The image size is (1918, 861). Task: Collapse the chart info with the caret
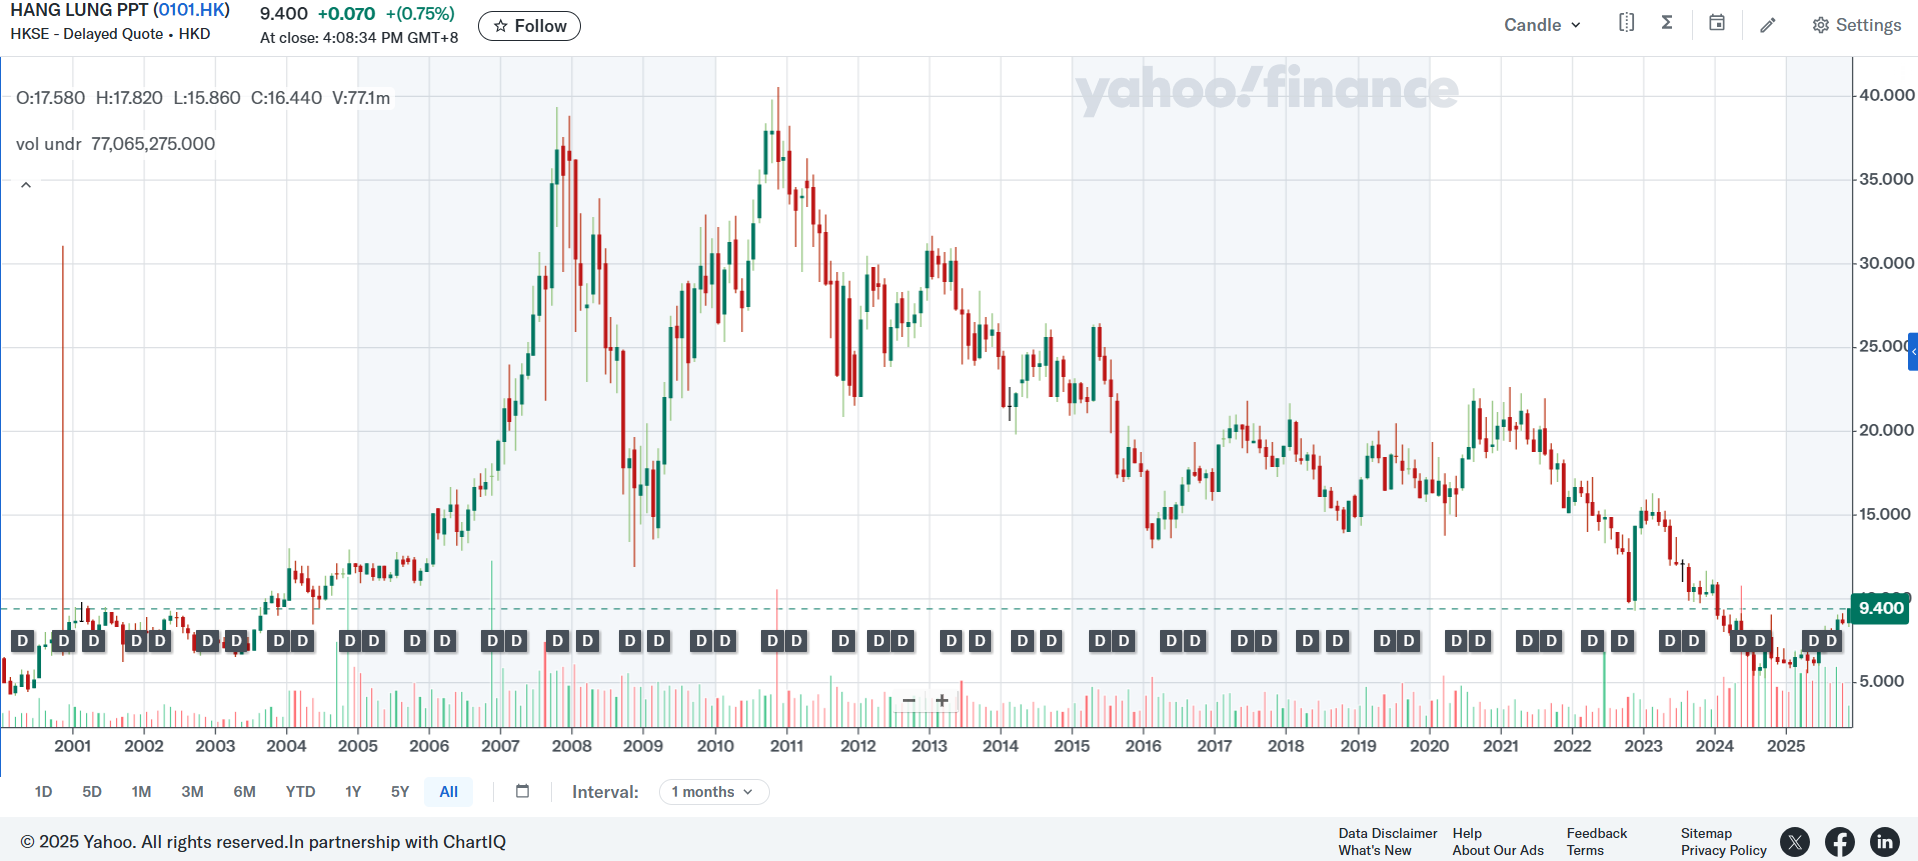(26, 184)
